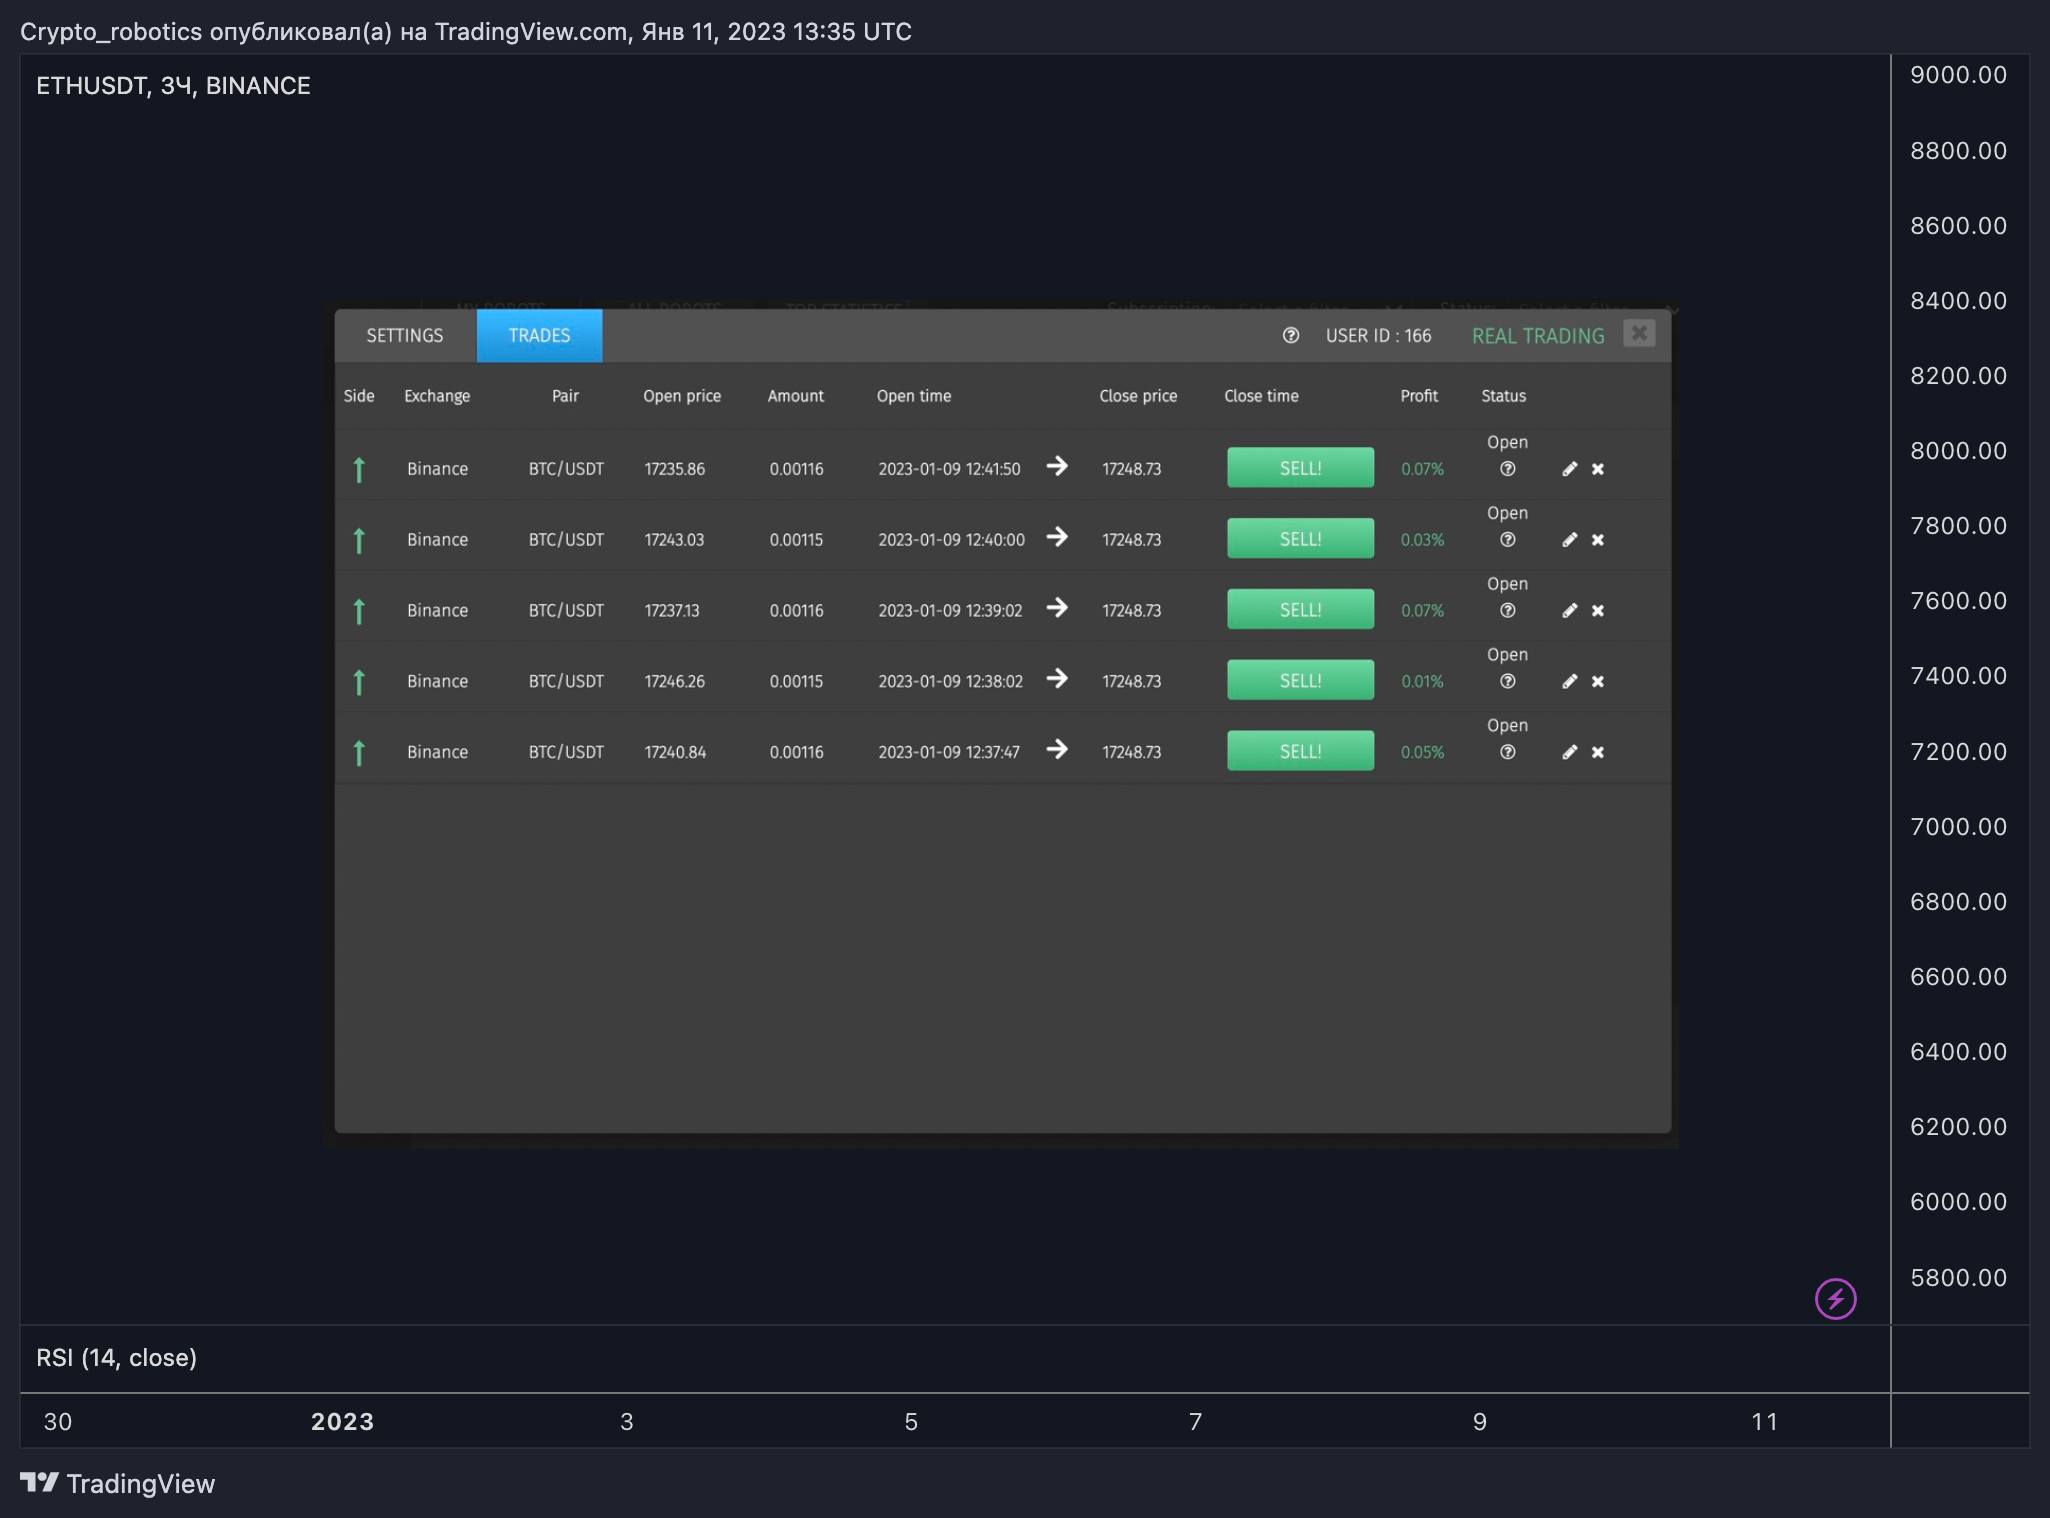This screenshot has width=2050, height=1518.
Task: Click the Profit column header
Action: tap(1419, 396)
